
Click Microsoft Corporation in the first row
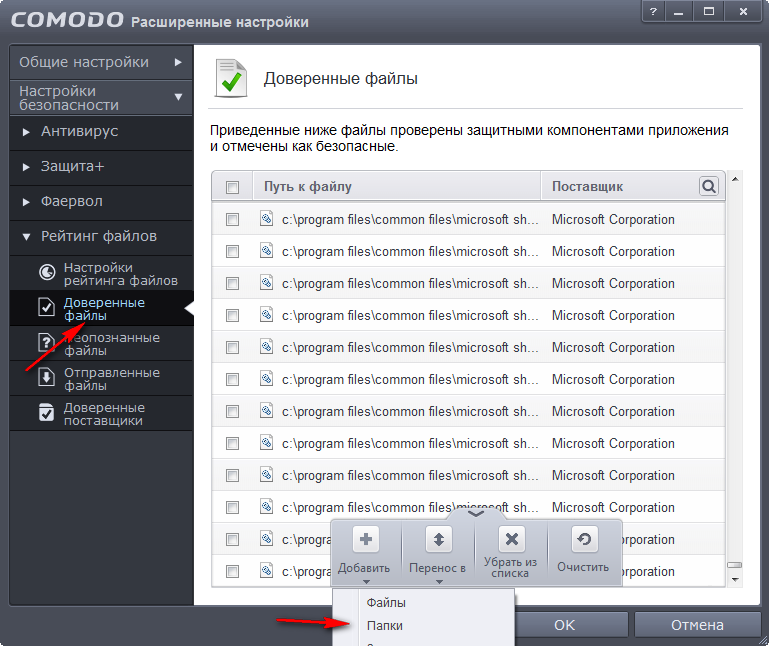(613, 219)
